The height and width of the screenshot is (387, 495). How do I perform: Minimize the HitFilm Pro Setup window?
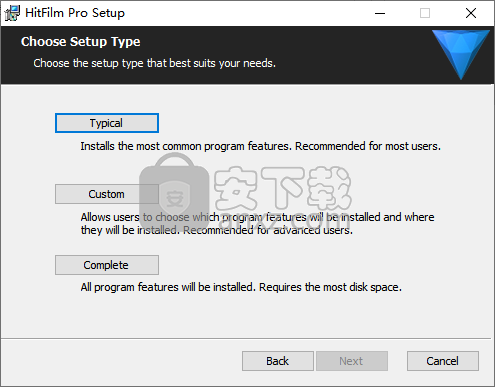tap(380, 13)
